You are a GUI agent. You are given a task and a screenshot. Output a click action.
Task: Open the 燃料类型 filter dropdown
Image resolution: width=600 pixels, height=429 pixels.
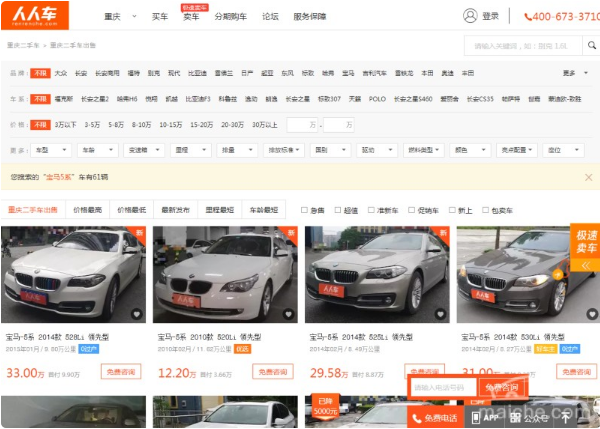(424, 150)
